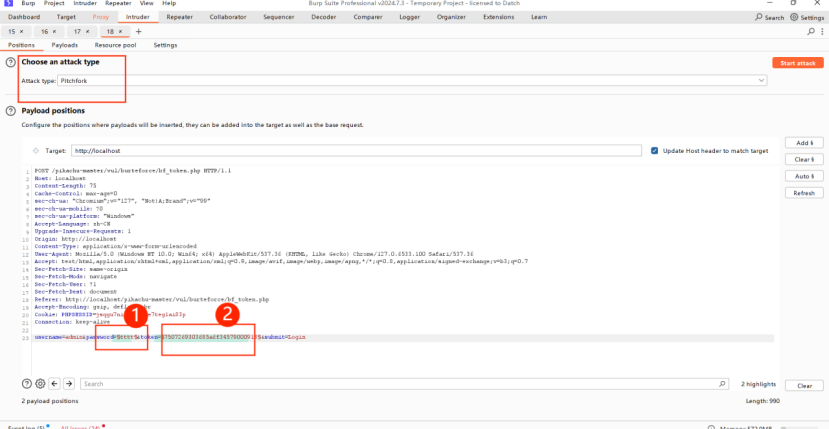Toggle Update Host header to match target

click(655, 151)
